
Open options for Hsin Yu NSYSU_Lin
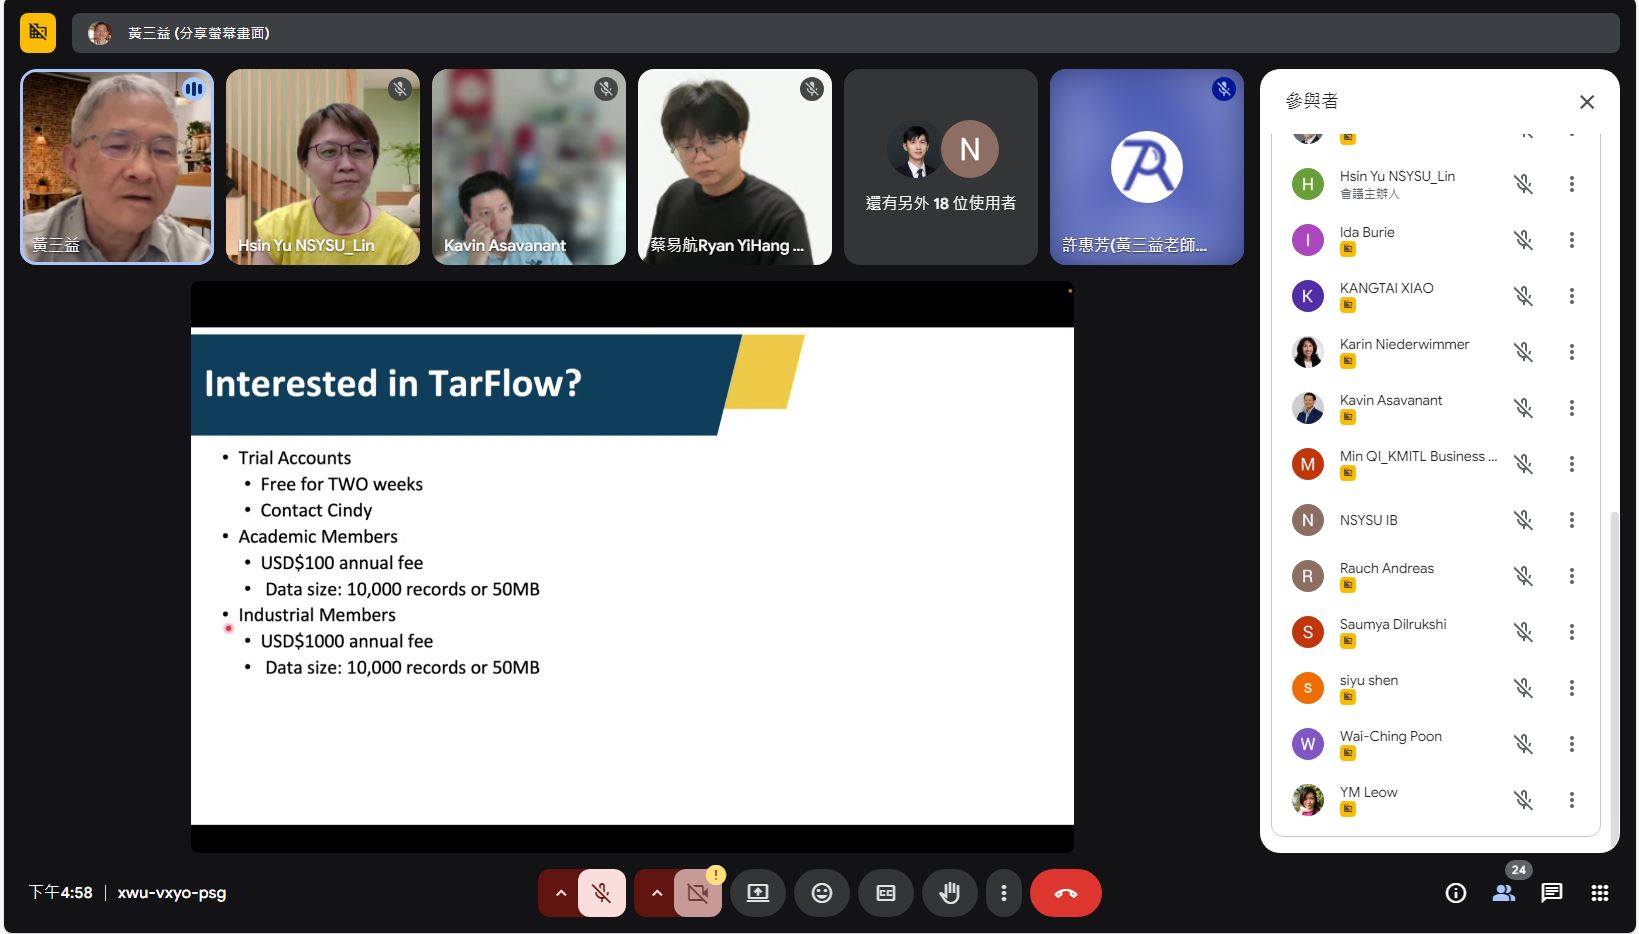1572,184
